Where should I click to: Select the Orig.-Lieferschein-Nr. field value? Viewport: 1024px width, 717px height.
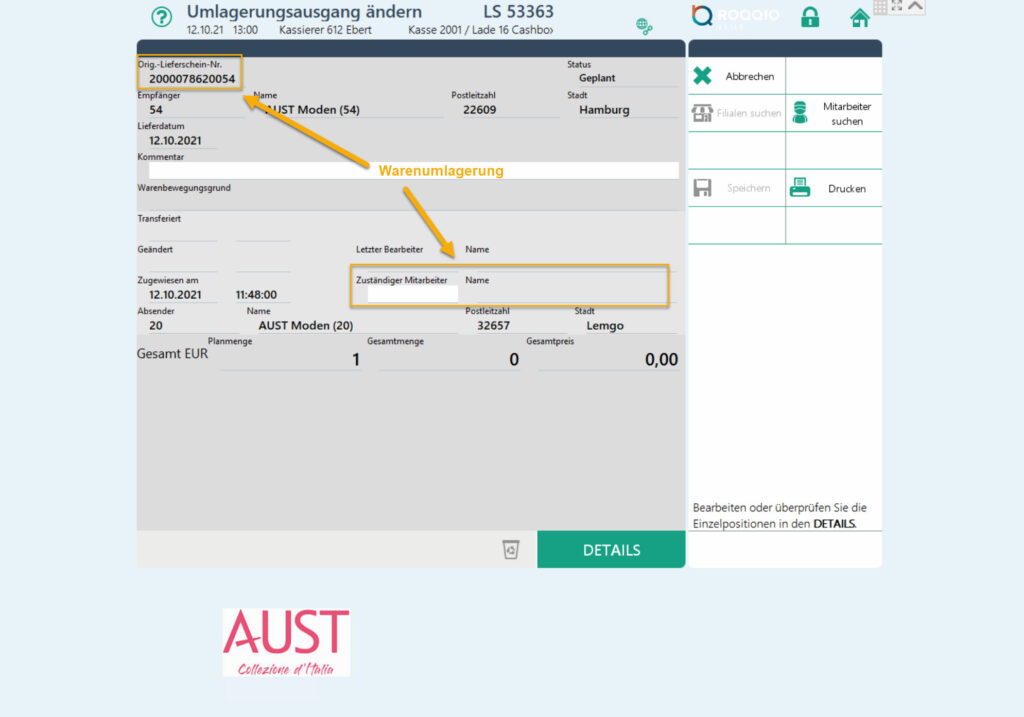click(x=192, y=79)
